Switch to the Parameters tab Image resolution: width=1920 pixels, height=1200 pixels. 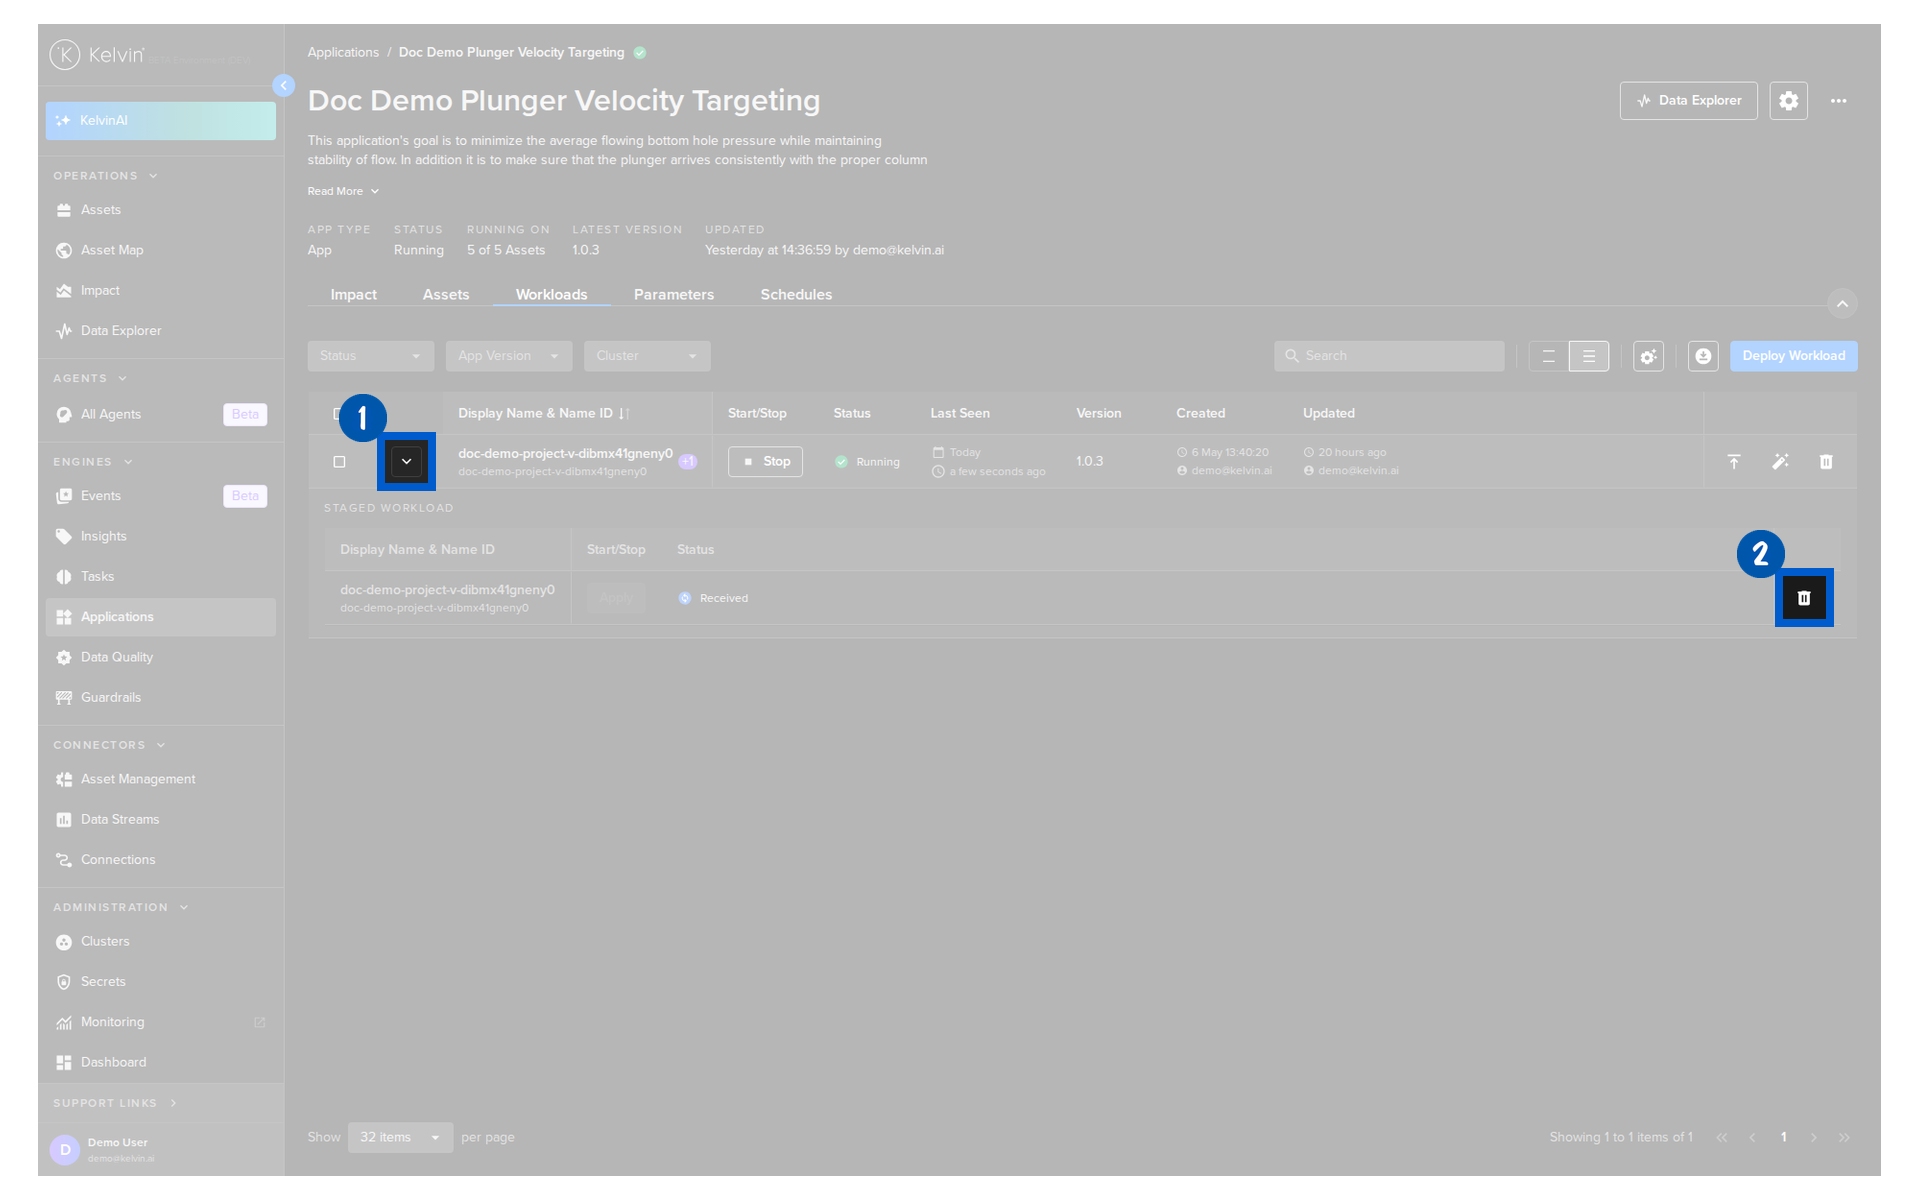pyautogui.click(x=674, y=295)
